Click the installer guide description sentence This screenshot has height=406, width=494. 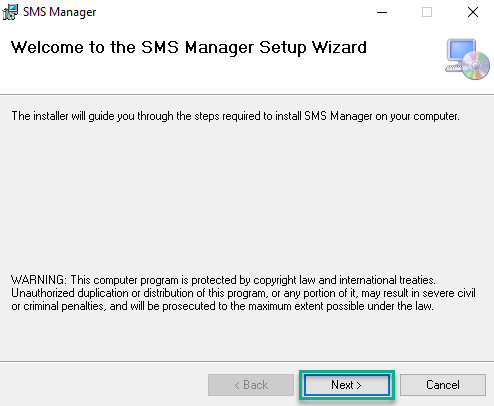pos(235,116)
